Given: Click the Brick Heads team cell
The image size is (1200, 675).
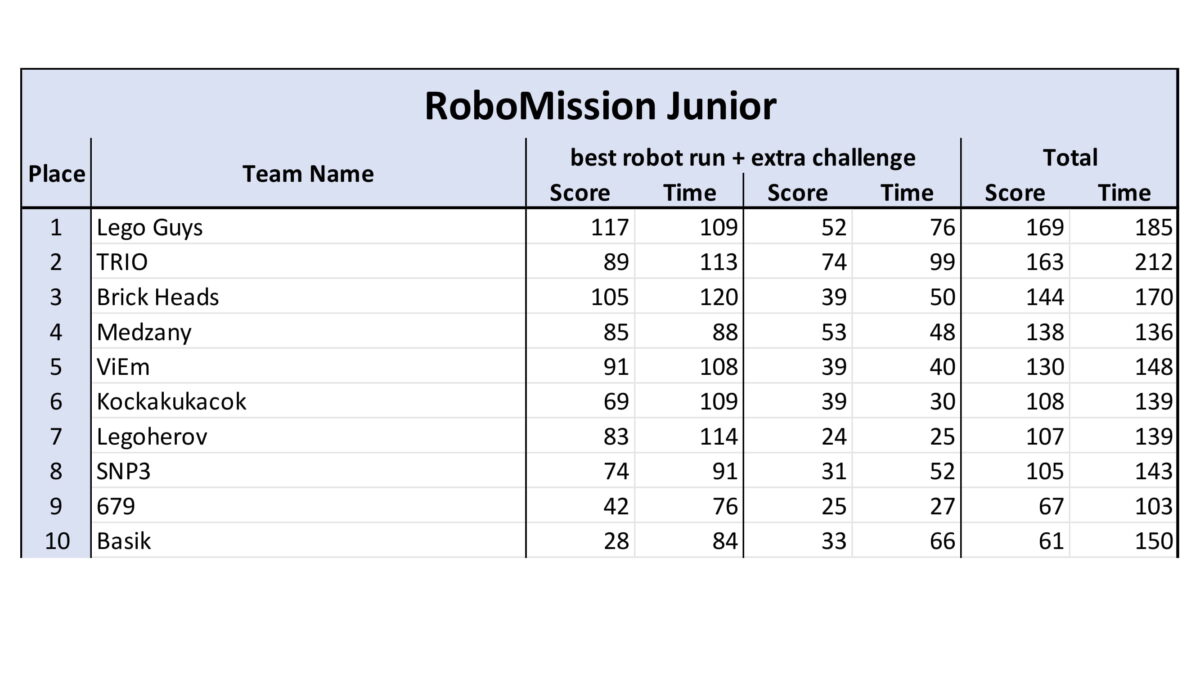Looking at the screenshot, I should [x=308, y=297].
